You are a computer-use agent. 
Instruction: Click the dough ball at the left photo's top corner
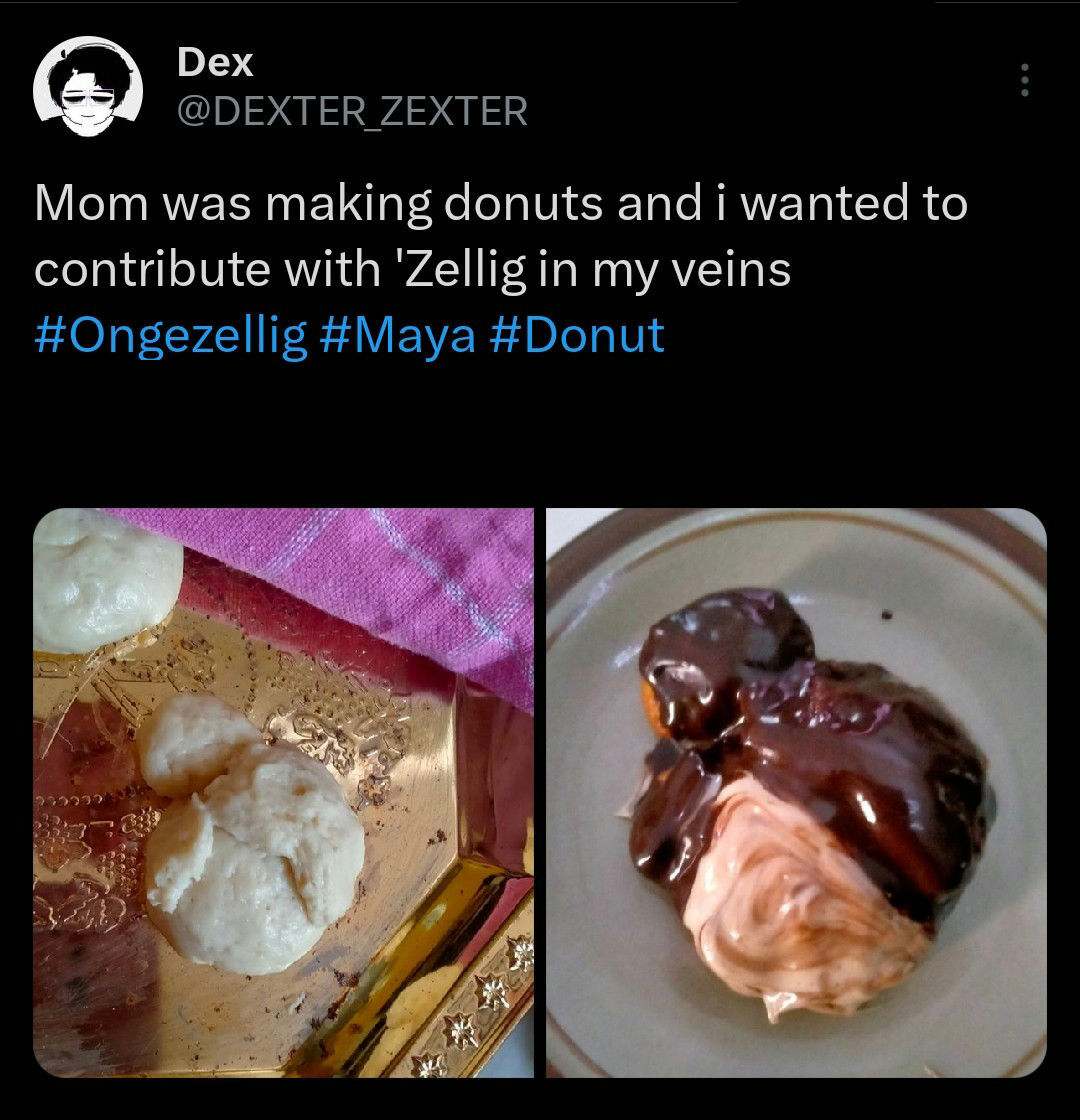pos(100,578)
